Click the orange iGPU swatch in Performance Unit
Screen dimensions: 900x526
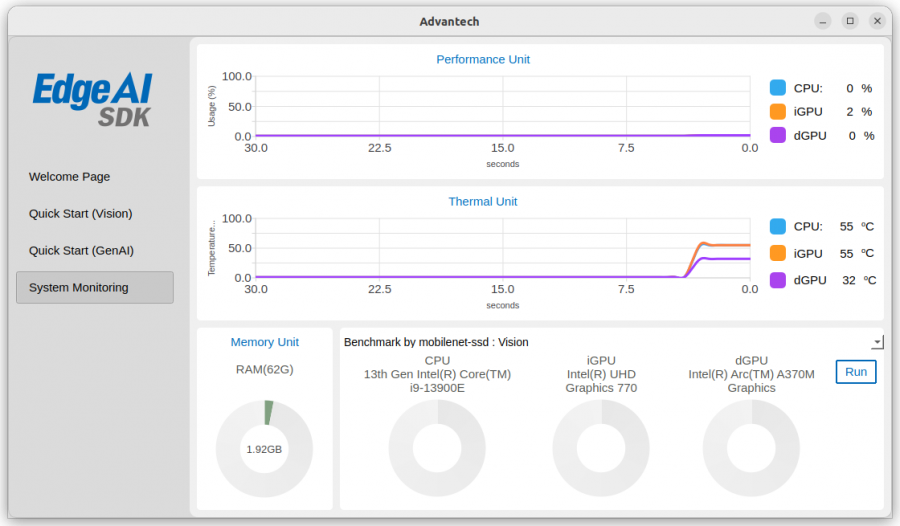pos(778,111)
